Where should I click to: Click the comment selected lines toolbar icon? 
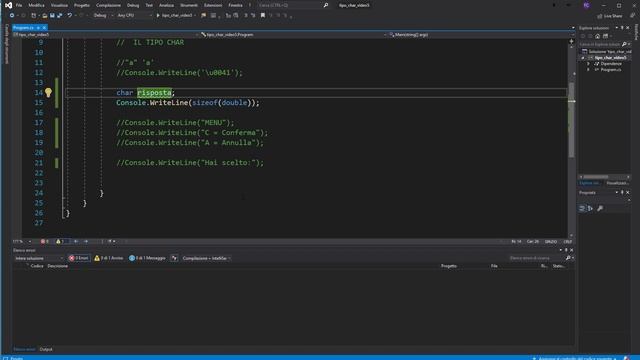click(x=246, y=16)
